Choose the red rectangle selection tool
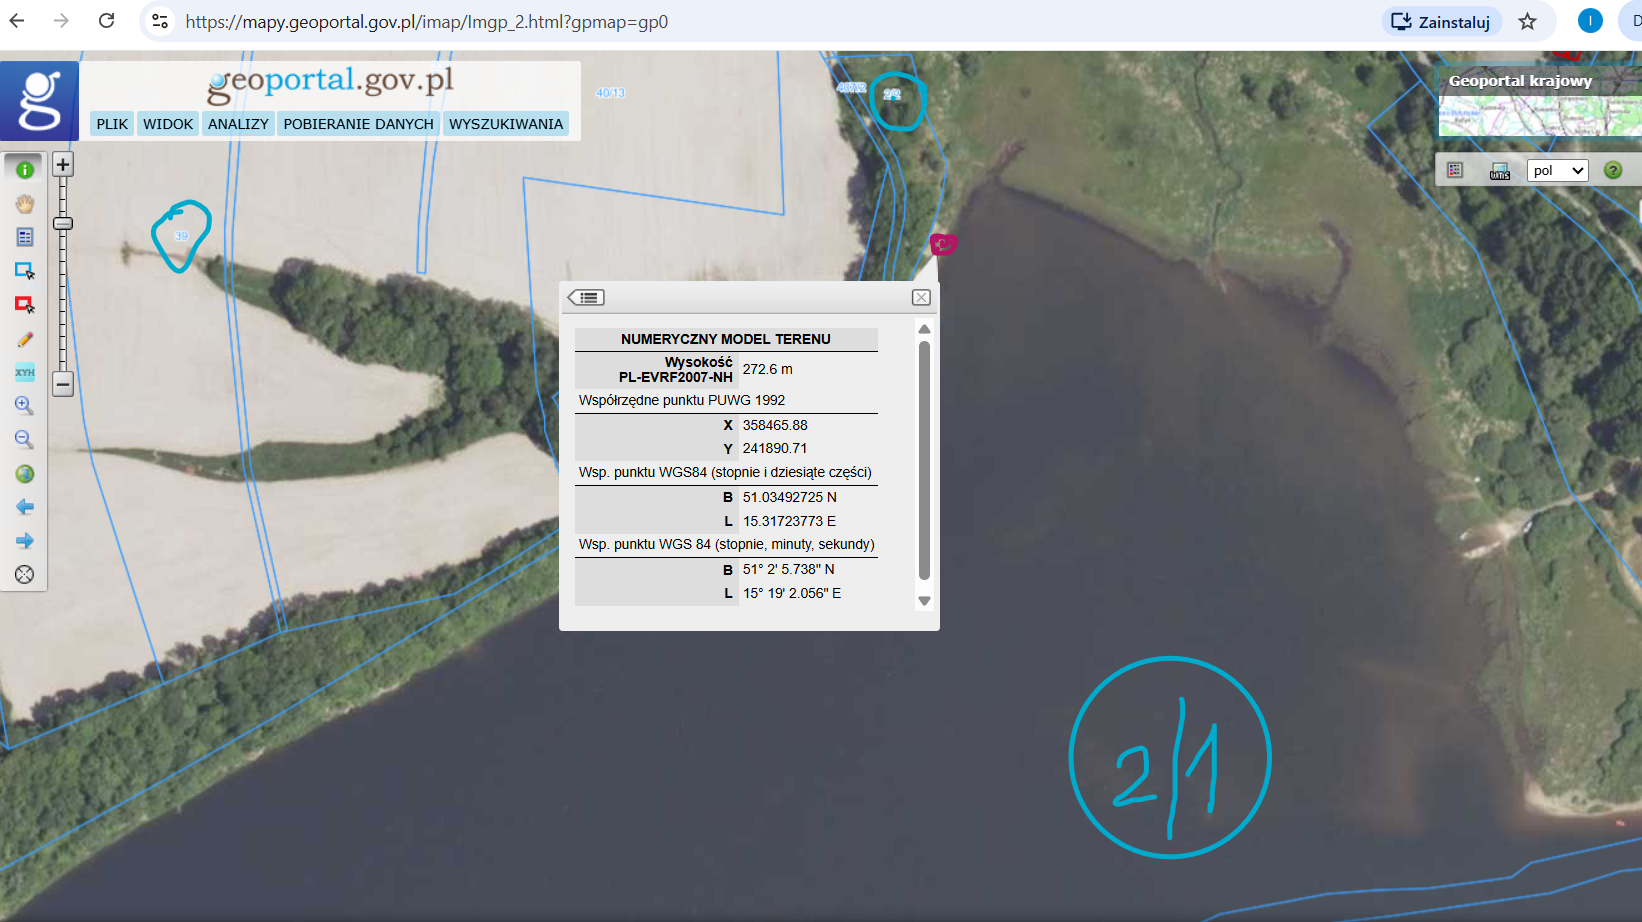 click(25, 305)
